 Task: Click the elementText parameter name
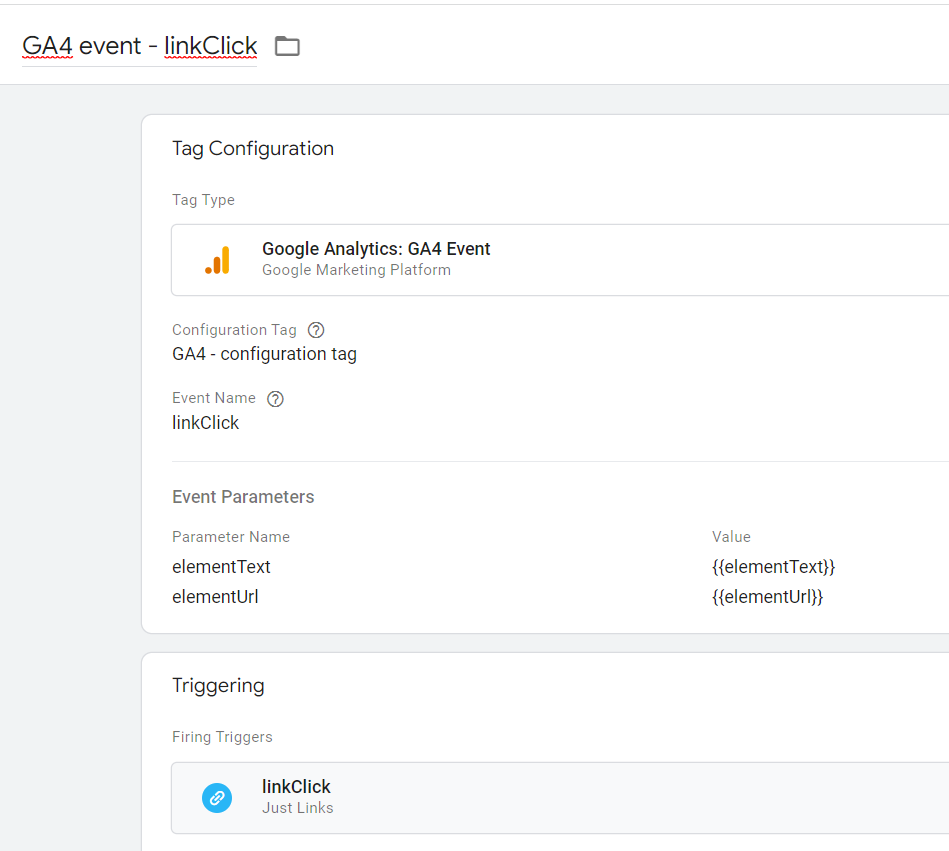pyautogui.click(x=221, y=567)
